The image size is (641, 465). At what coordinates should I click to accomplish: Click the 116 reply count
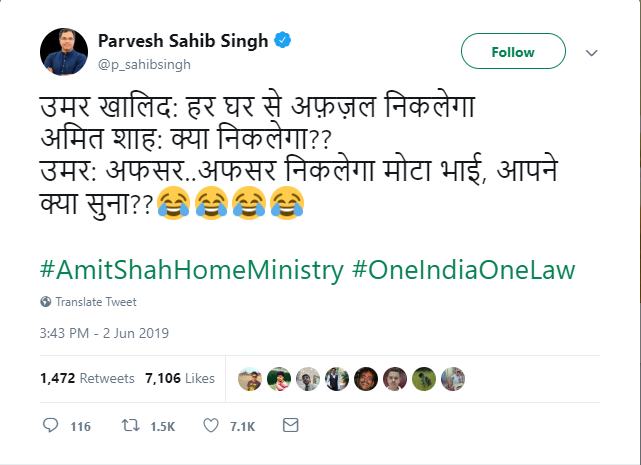pyautogui.click(x=80, y=427)
